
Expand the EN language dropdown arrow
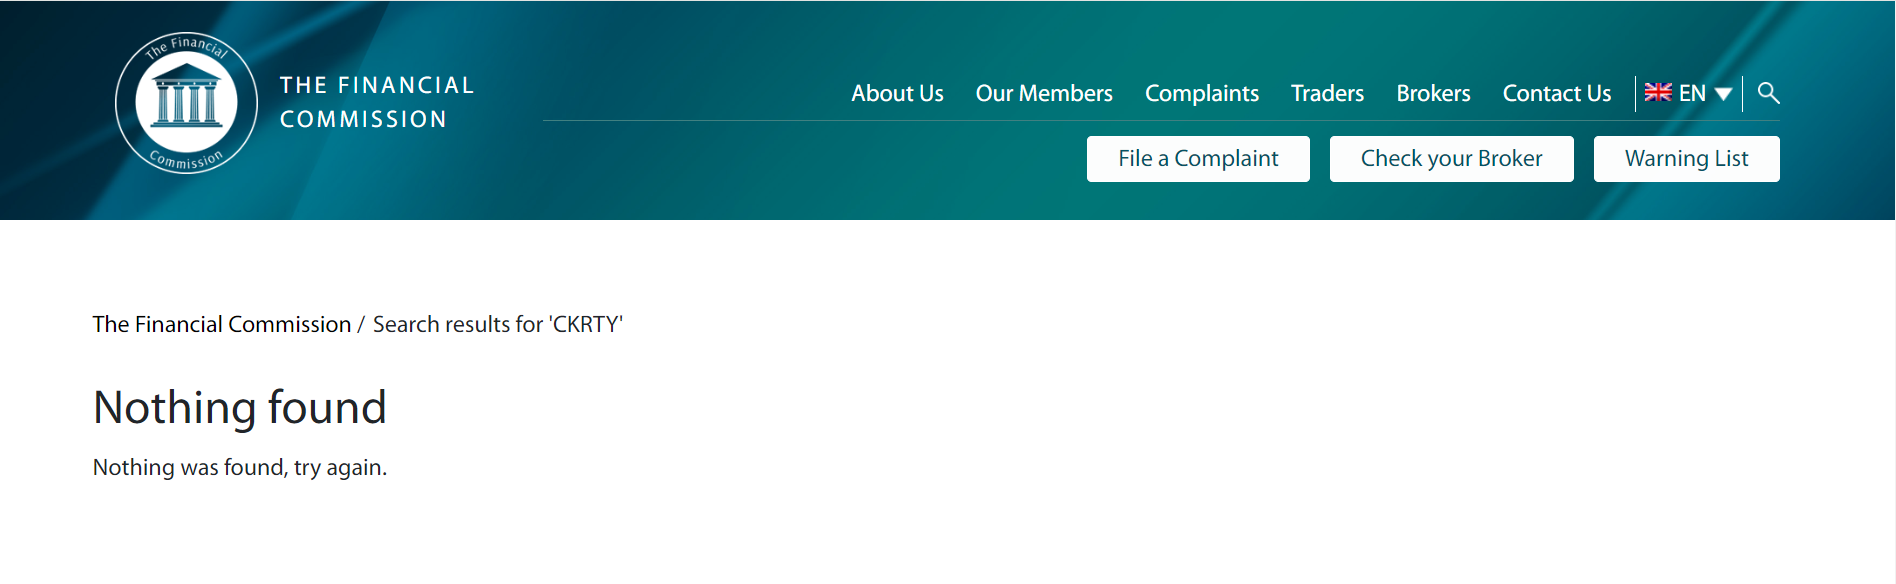1723,94
